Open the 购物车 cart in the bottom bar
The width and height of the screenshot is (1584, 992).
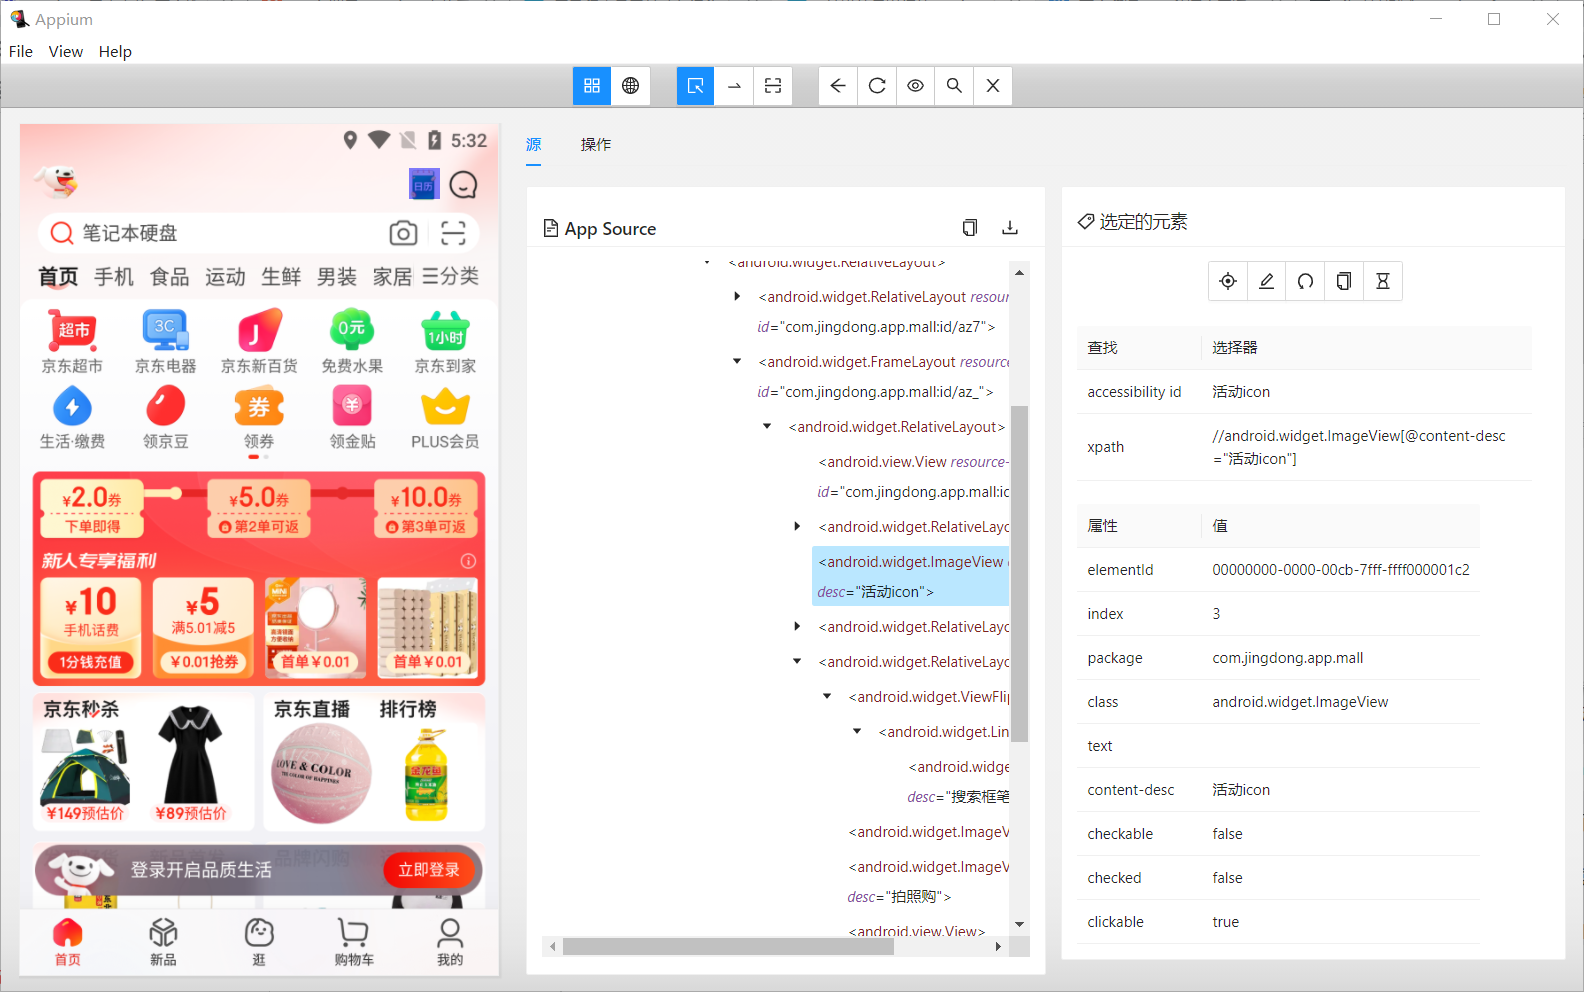(354, 942)
